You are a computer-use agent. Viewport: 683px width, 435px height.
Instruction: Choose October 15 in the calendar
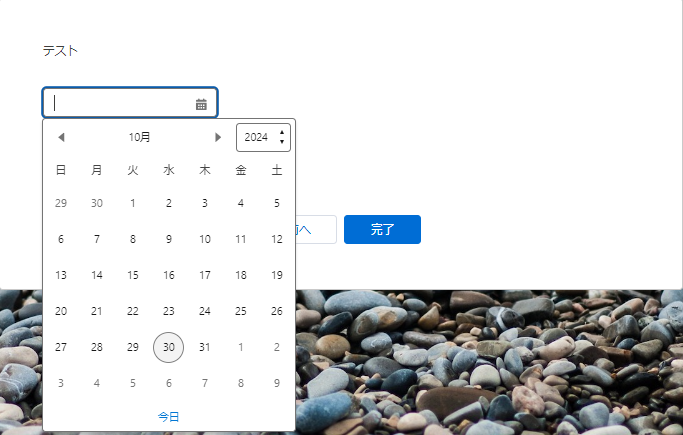[133, 275]
